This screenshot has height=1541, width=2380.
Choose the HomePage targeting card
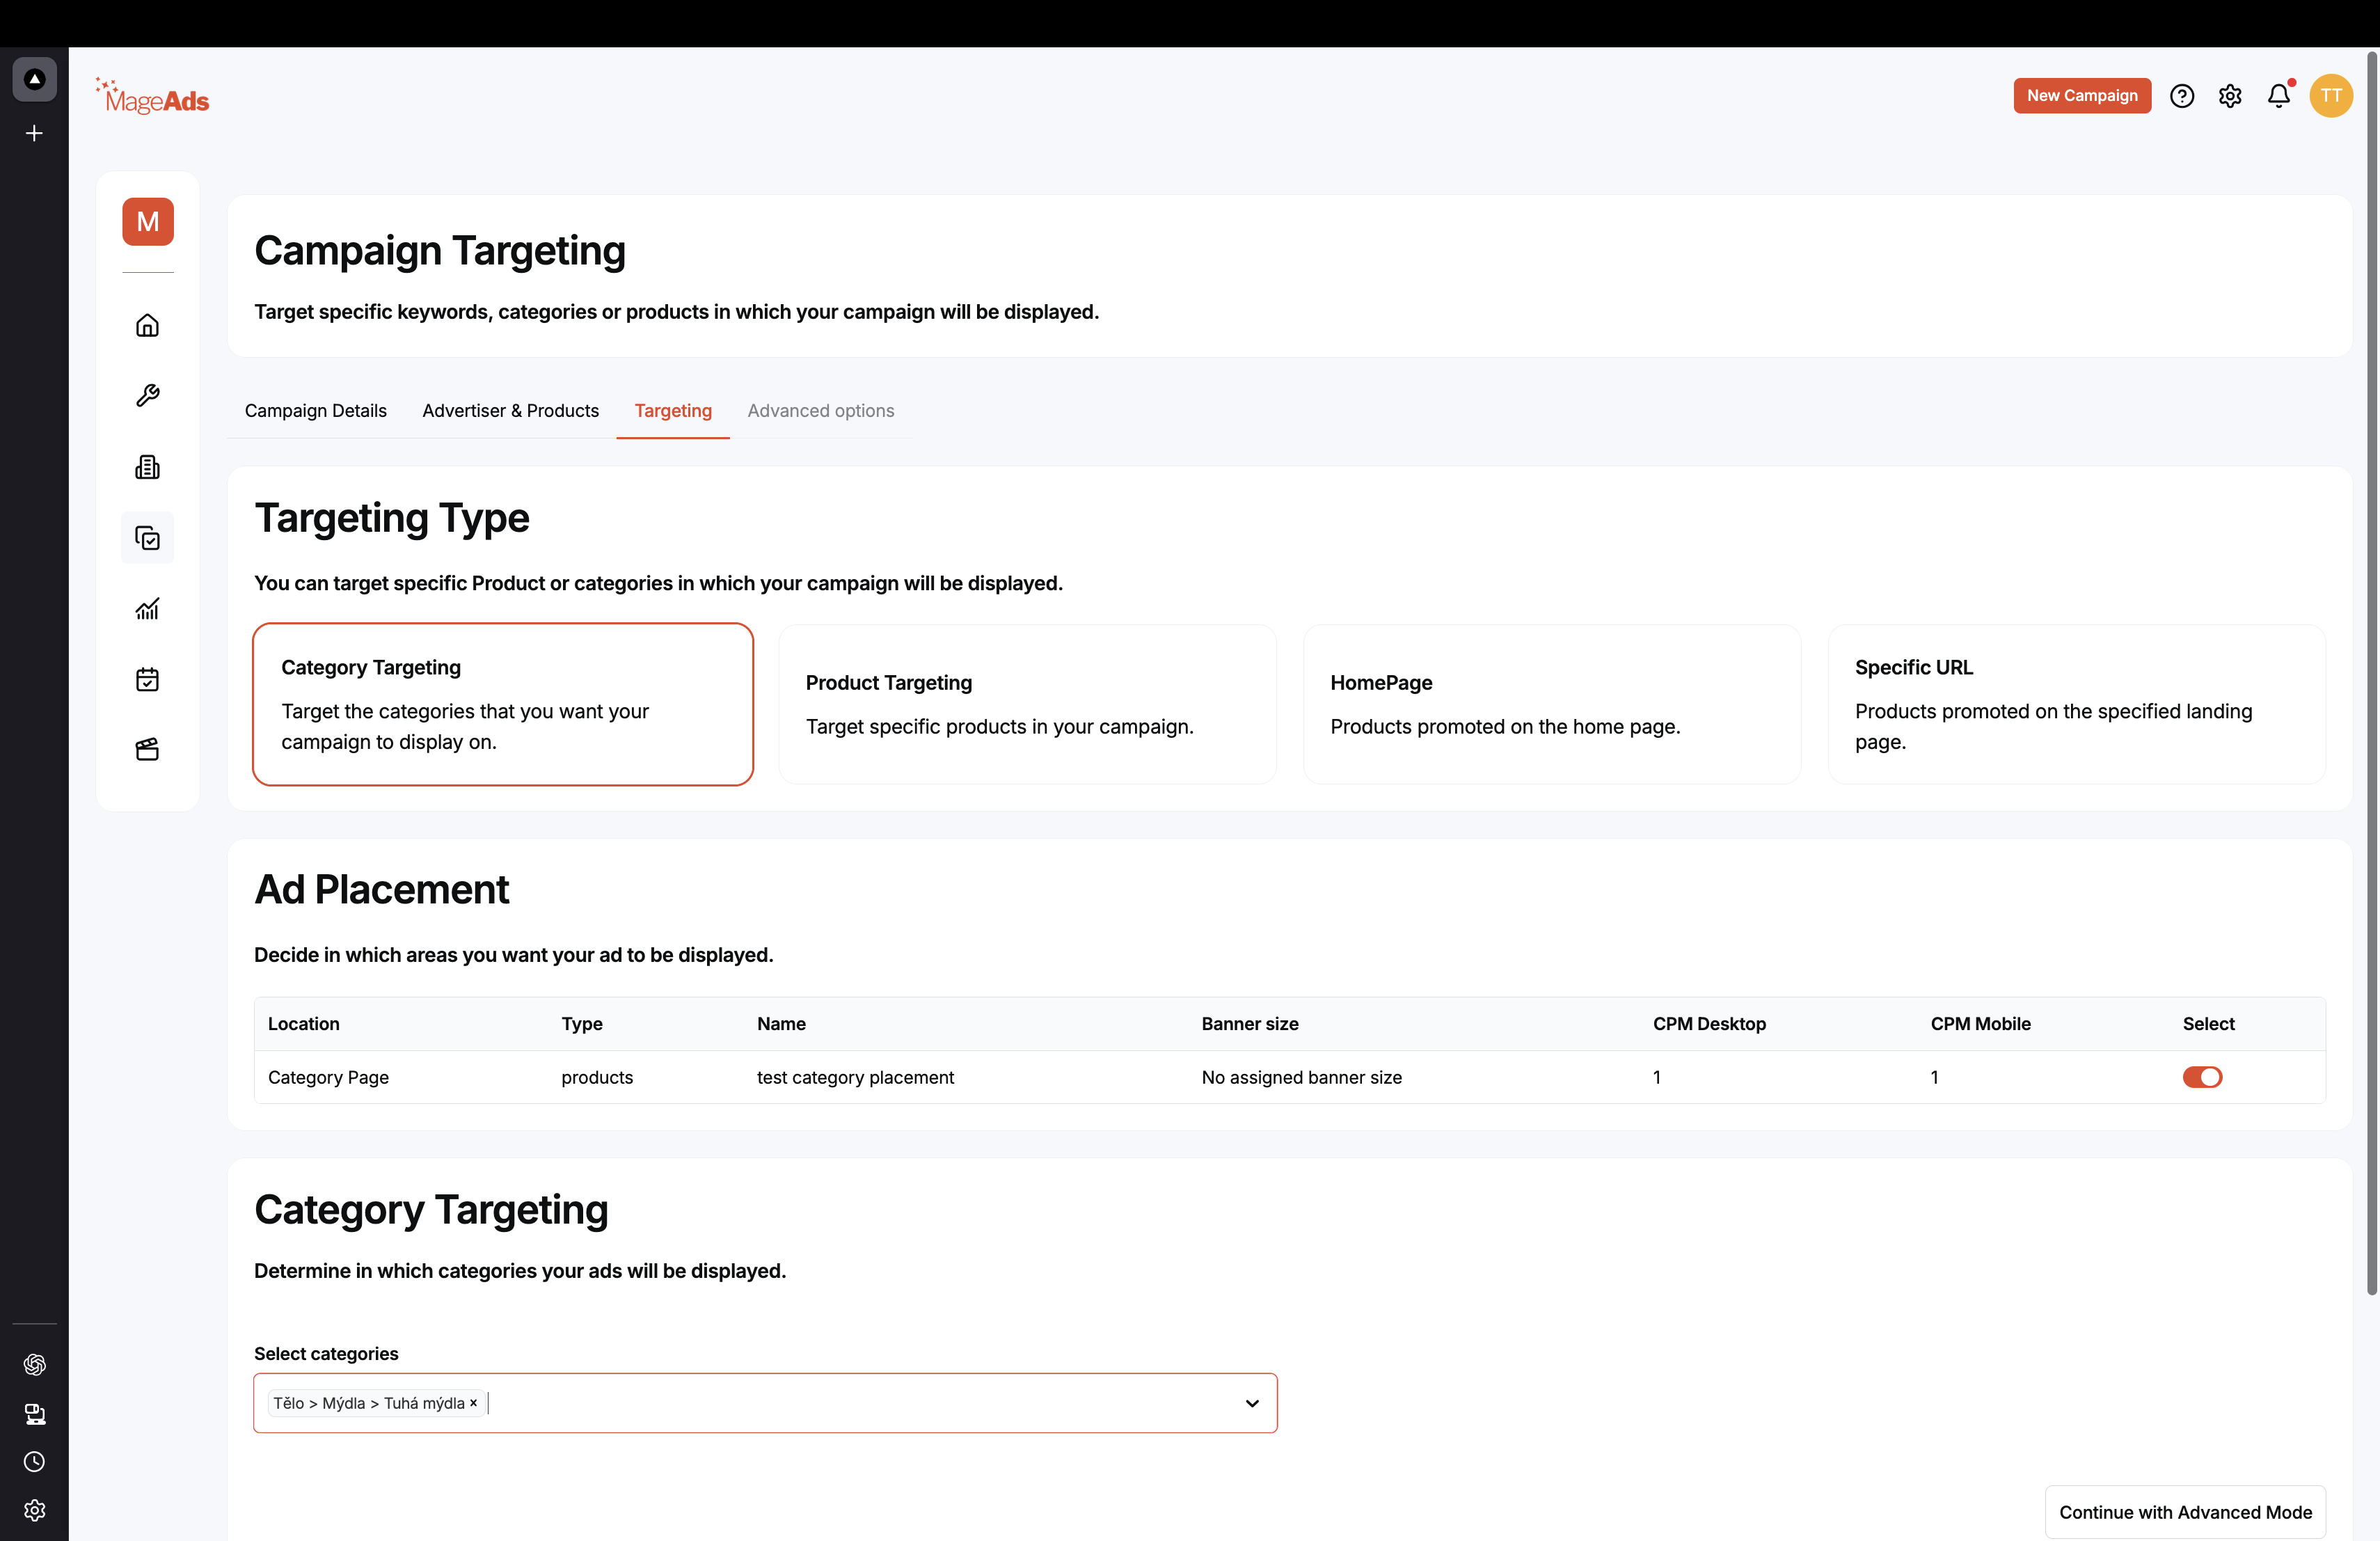pos(1552,704)
